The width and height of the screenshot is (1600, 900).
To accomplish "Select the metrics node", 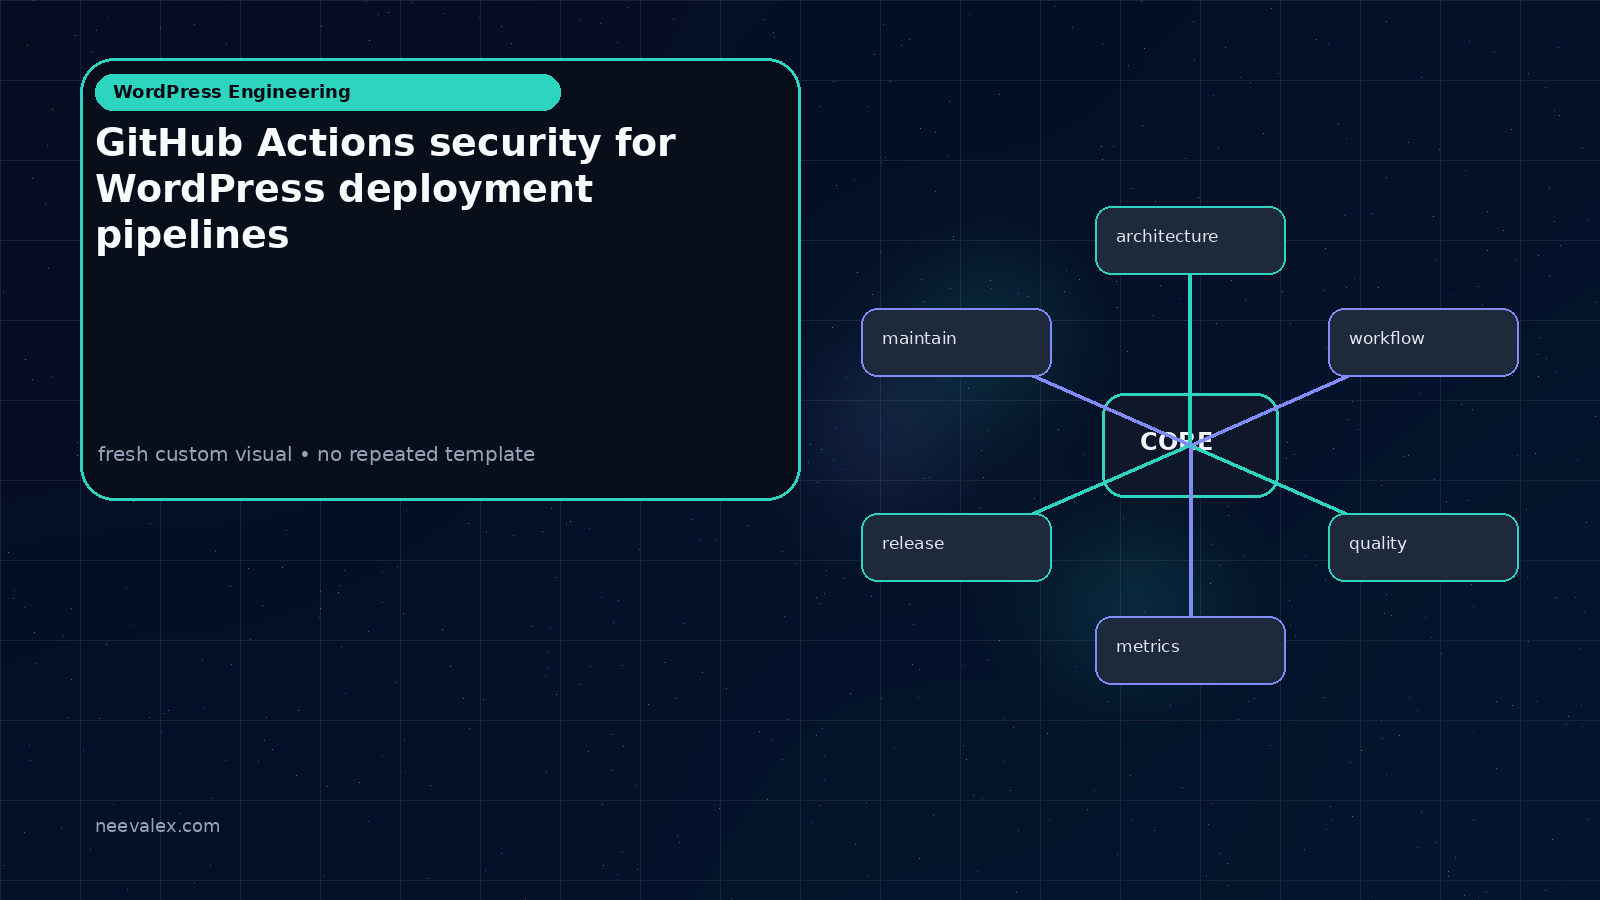I will (1190, 650).
